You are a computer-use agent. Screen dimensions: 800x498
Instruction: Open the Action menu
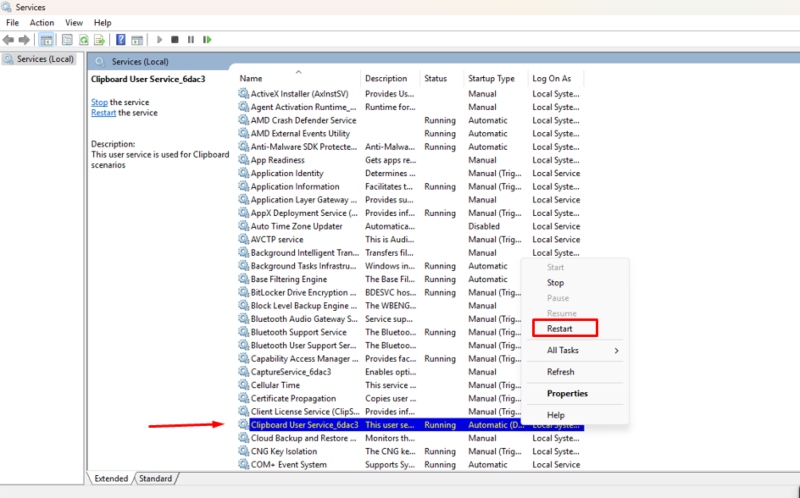pos(42,23)
